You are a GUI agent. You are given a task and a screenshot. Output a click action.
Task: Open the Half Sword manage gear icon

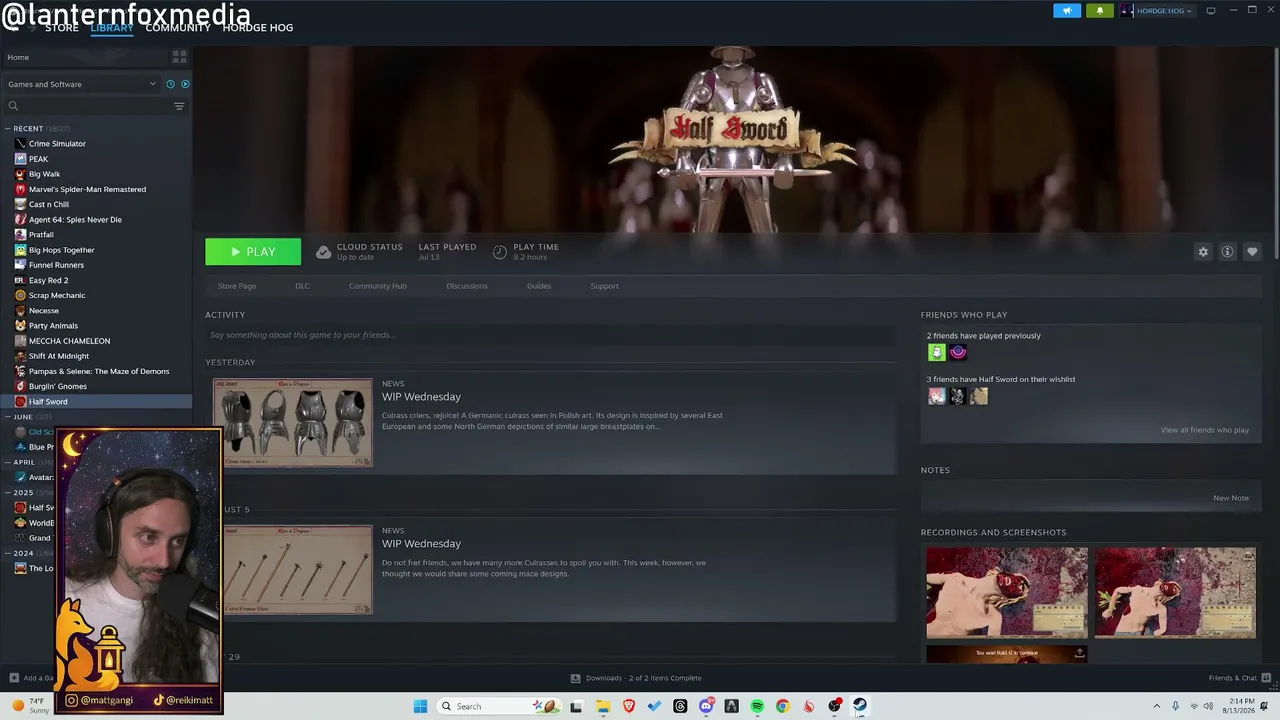pyautogui.click(x=1203, y=252)
